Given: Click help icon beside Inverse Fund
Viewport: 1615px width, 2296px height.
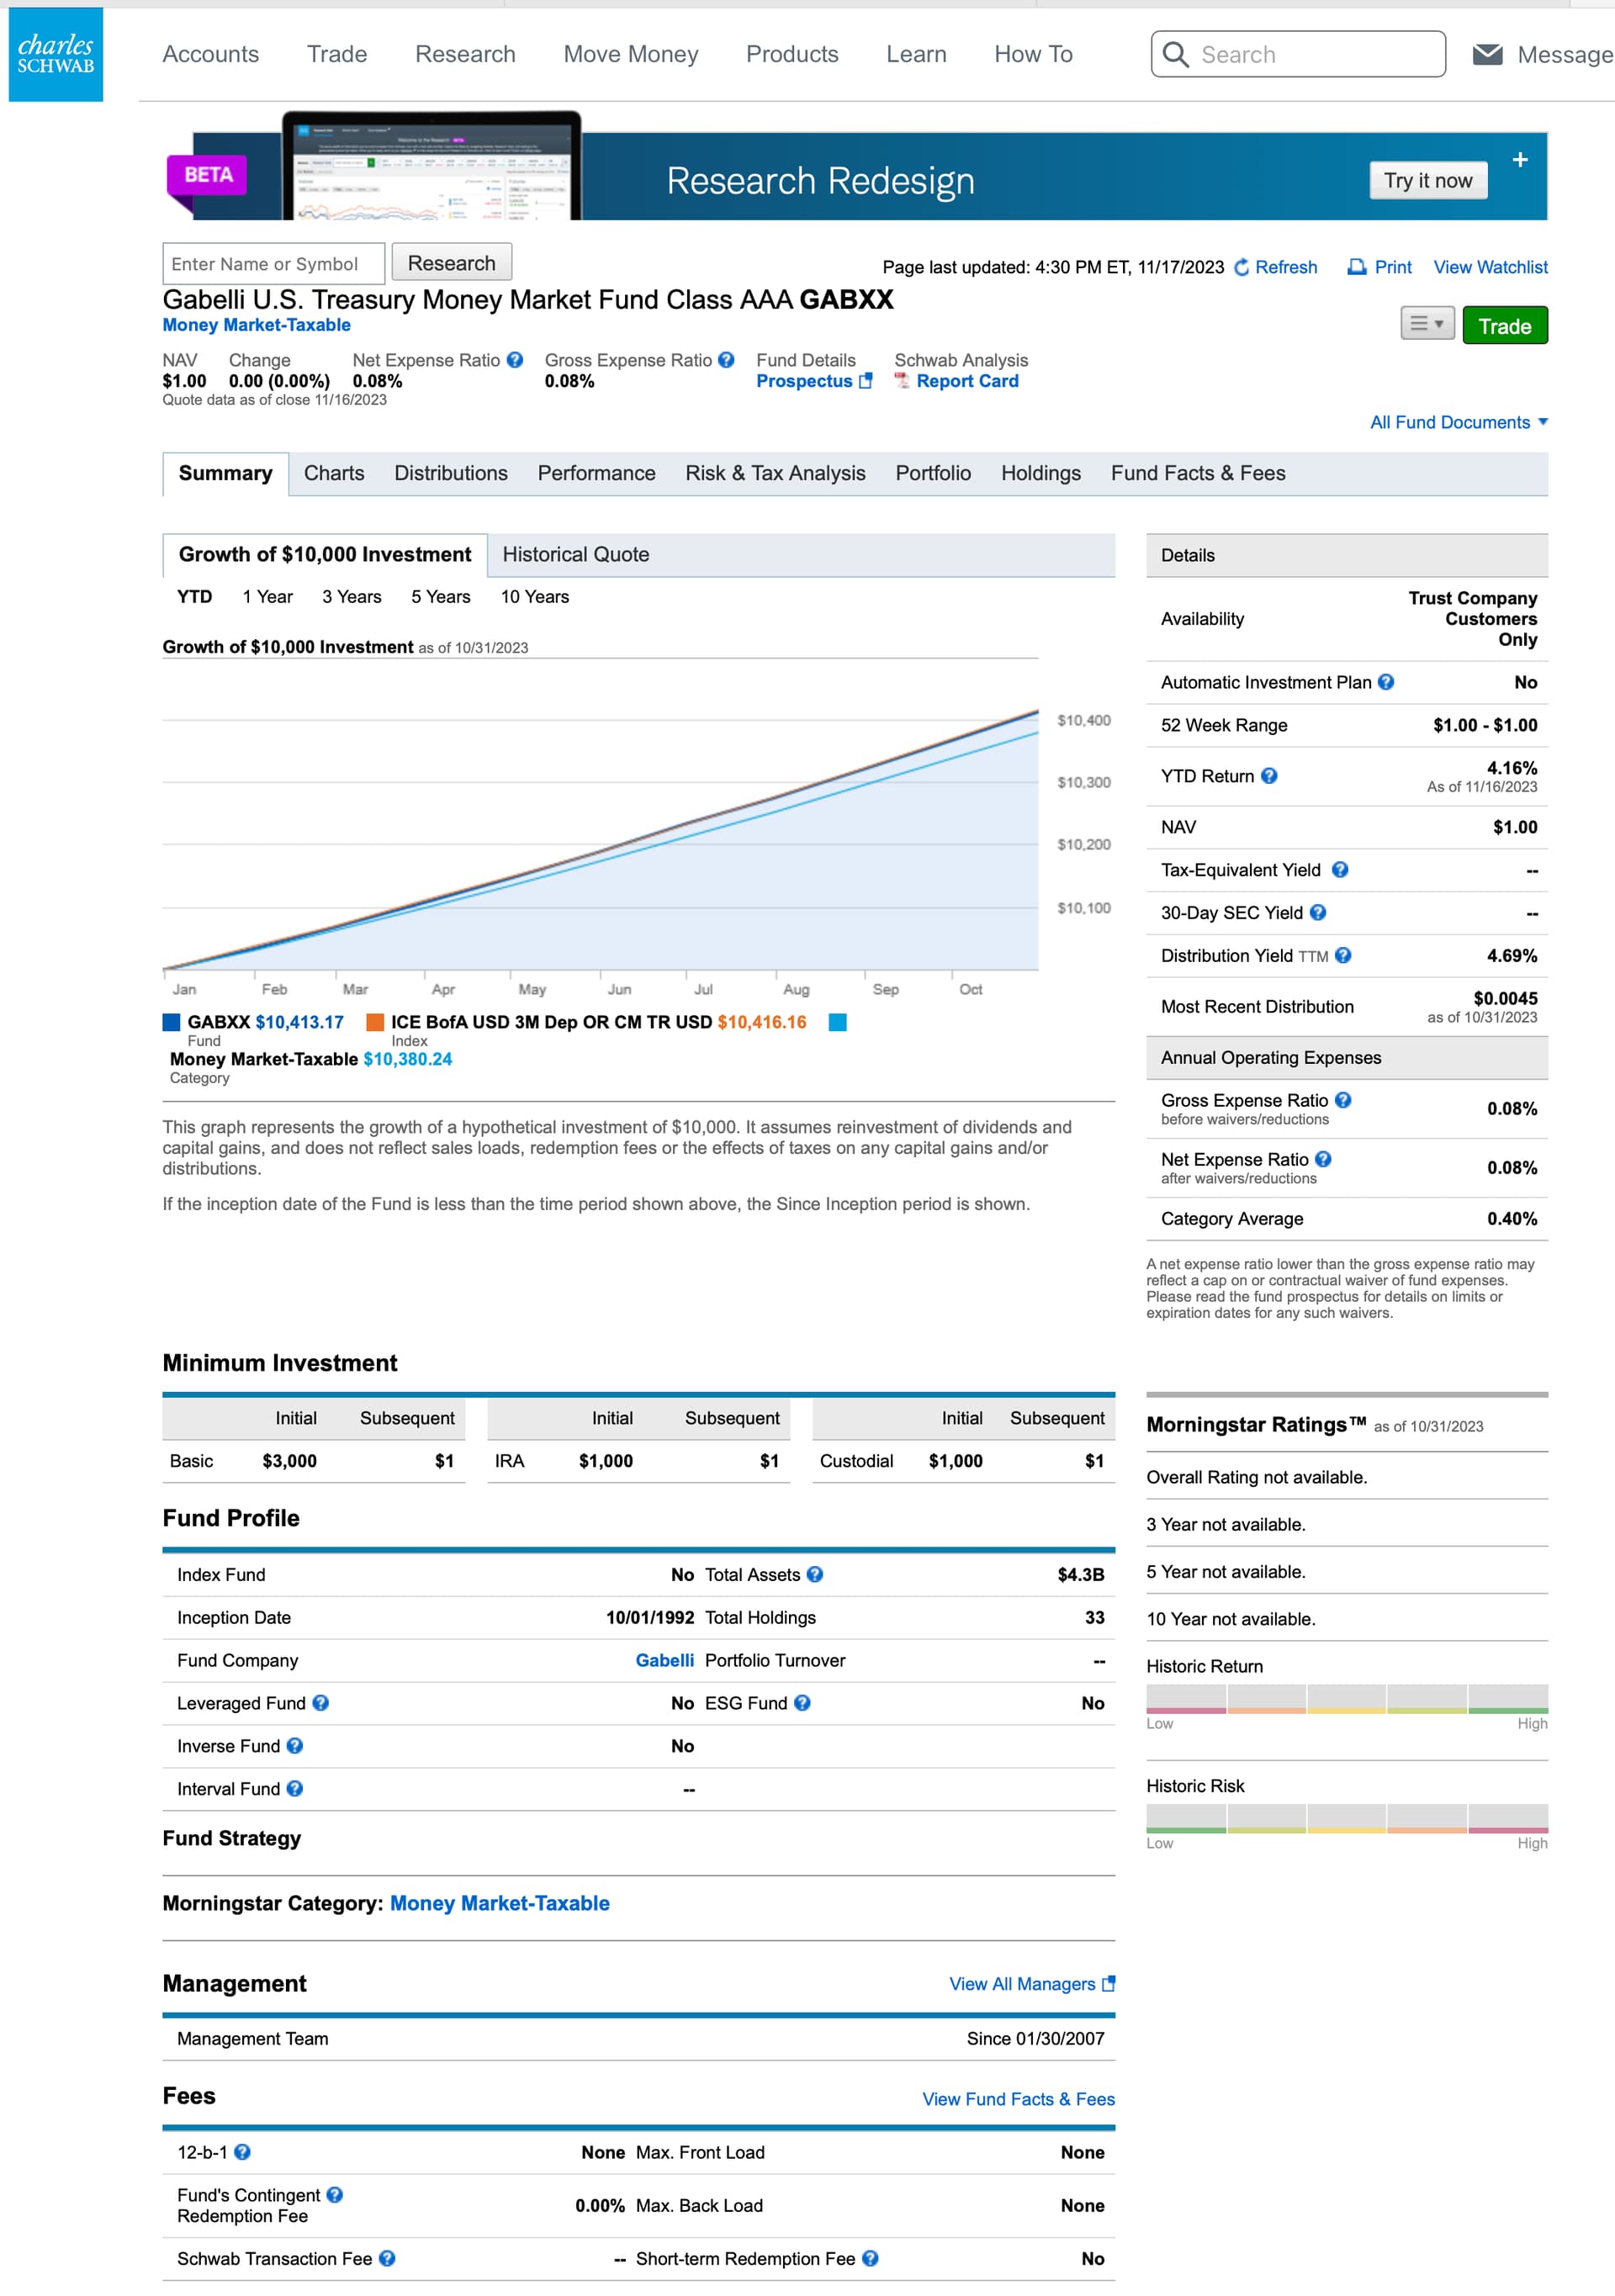Looking at the screenshot, I should [294, 1746].
